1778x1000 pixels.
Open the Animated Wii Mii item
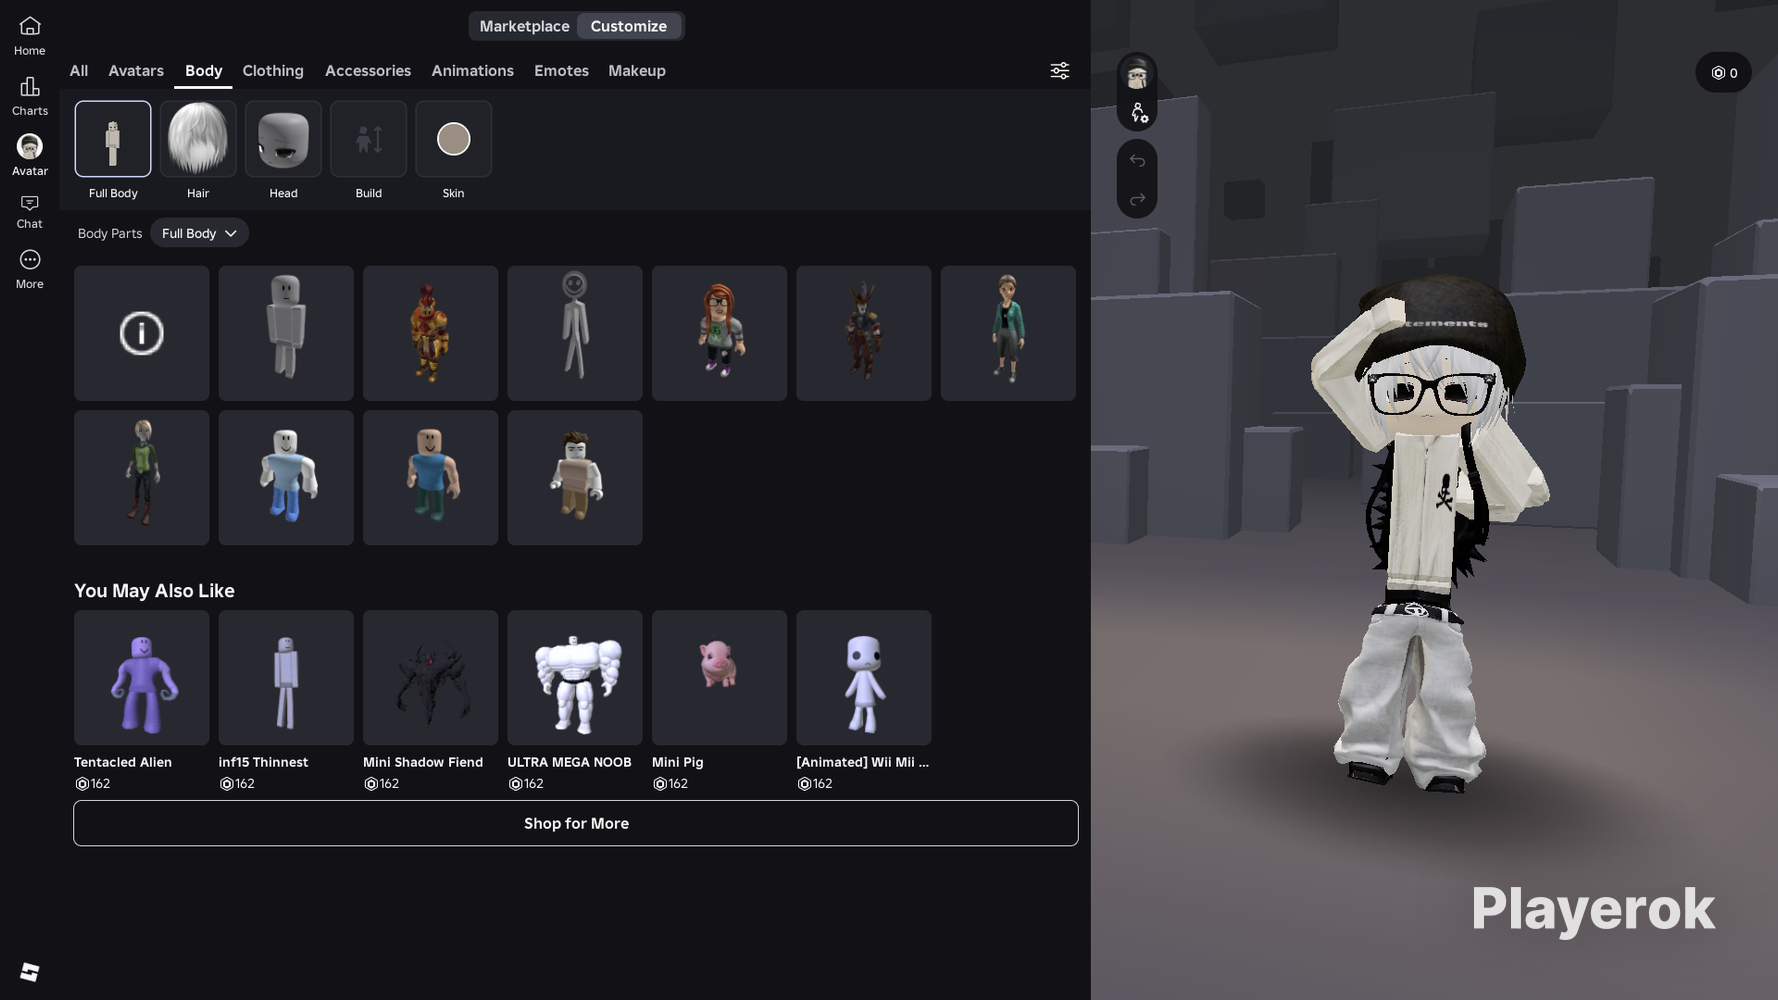864,678
